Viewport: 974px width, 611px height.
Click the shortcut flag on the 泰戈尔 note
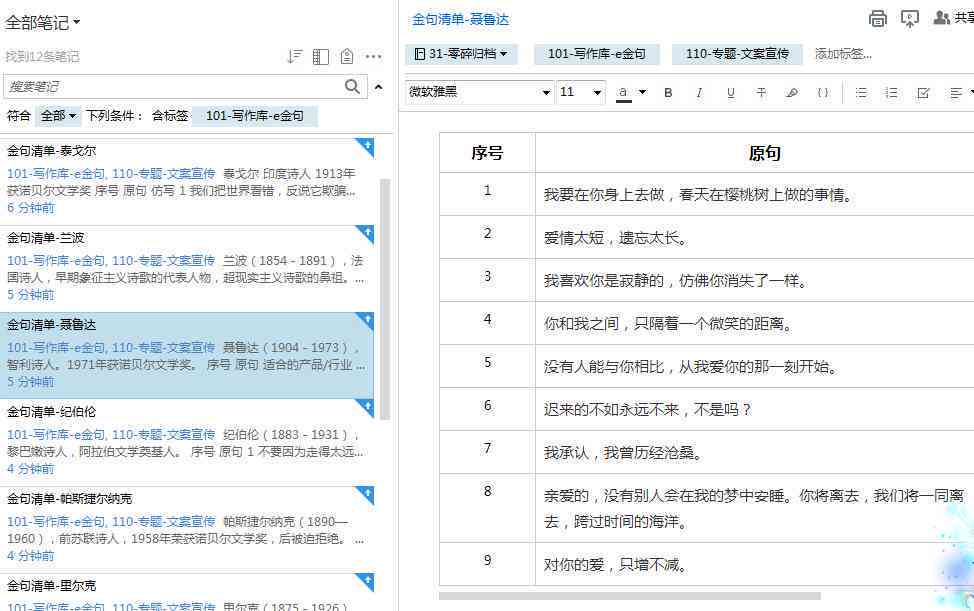point(366,147)
